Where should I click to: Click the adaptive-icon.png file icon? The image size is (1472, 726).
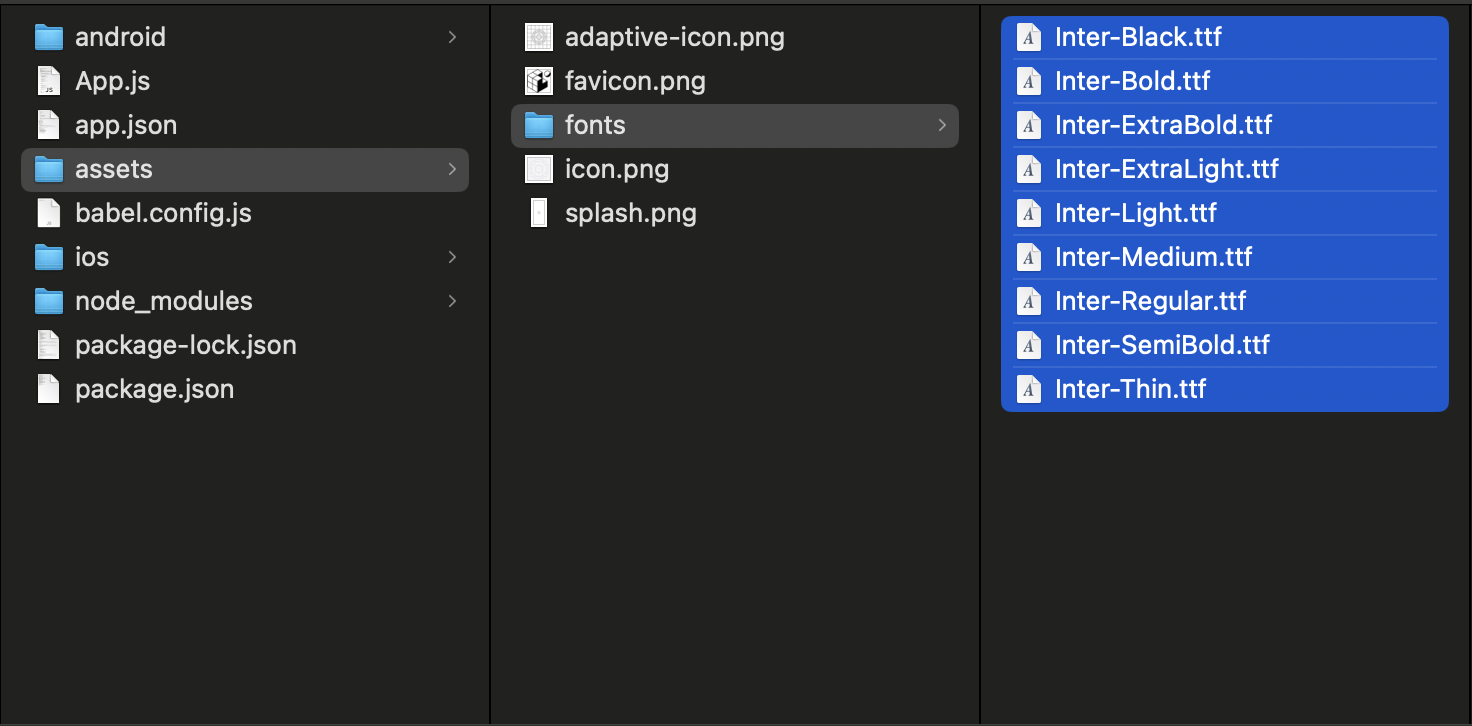tap(538, 37)
